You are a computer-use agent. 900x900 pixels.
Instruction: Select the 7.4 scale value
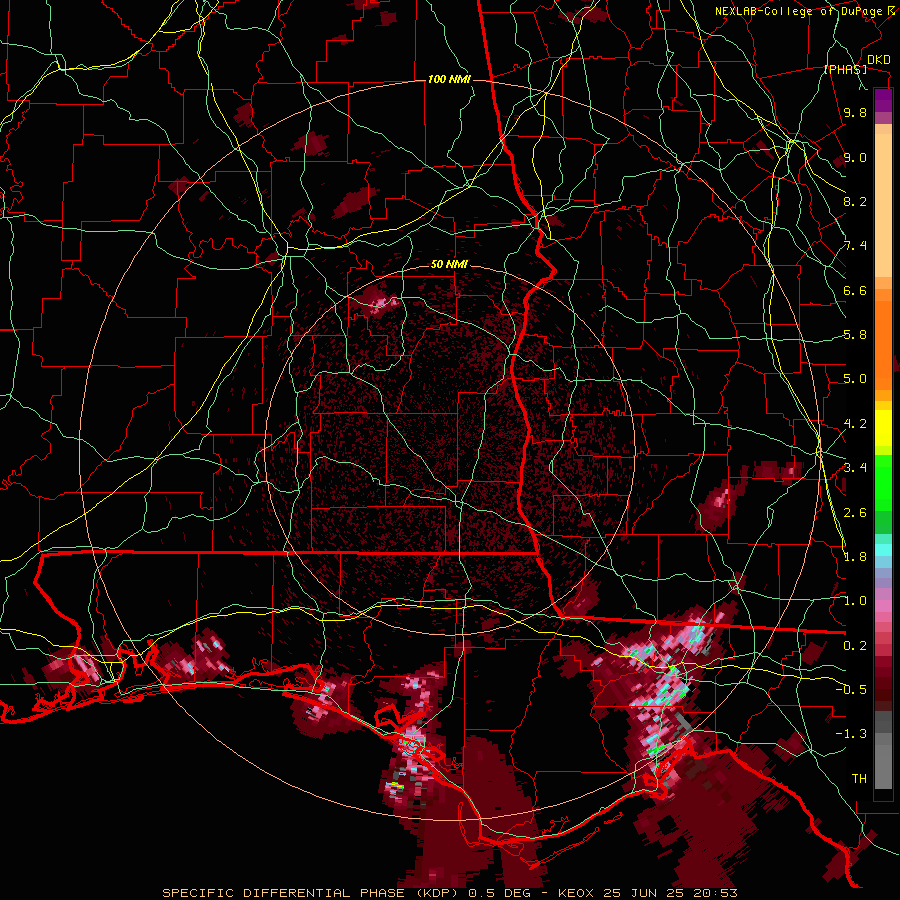855,246
